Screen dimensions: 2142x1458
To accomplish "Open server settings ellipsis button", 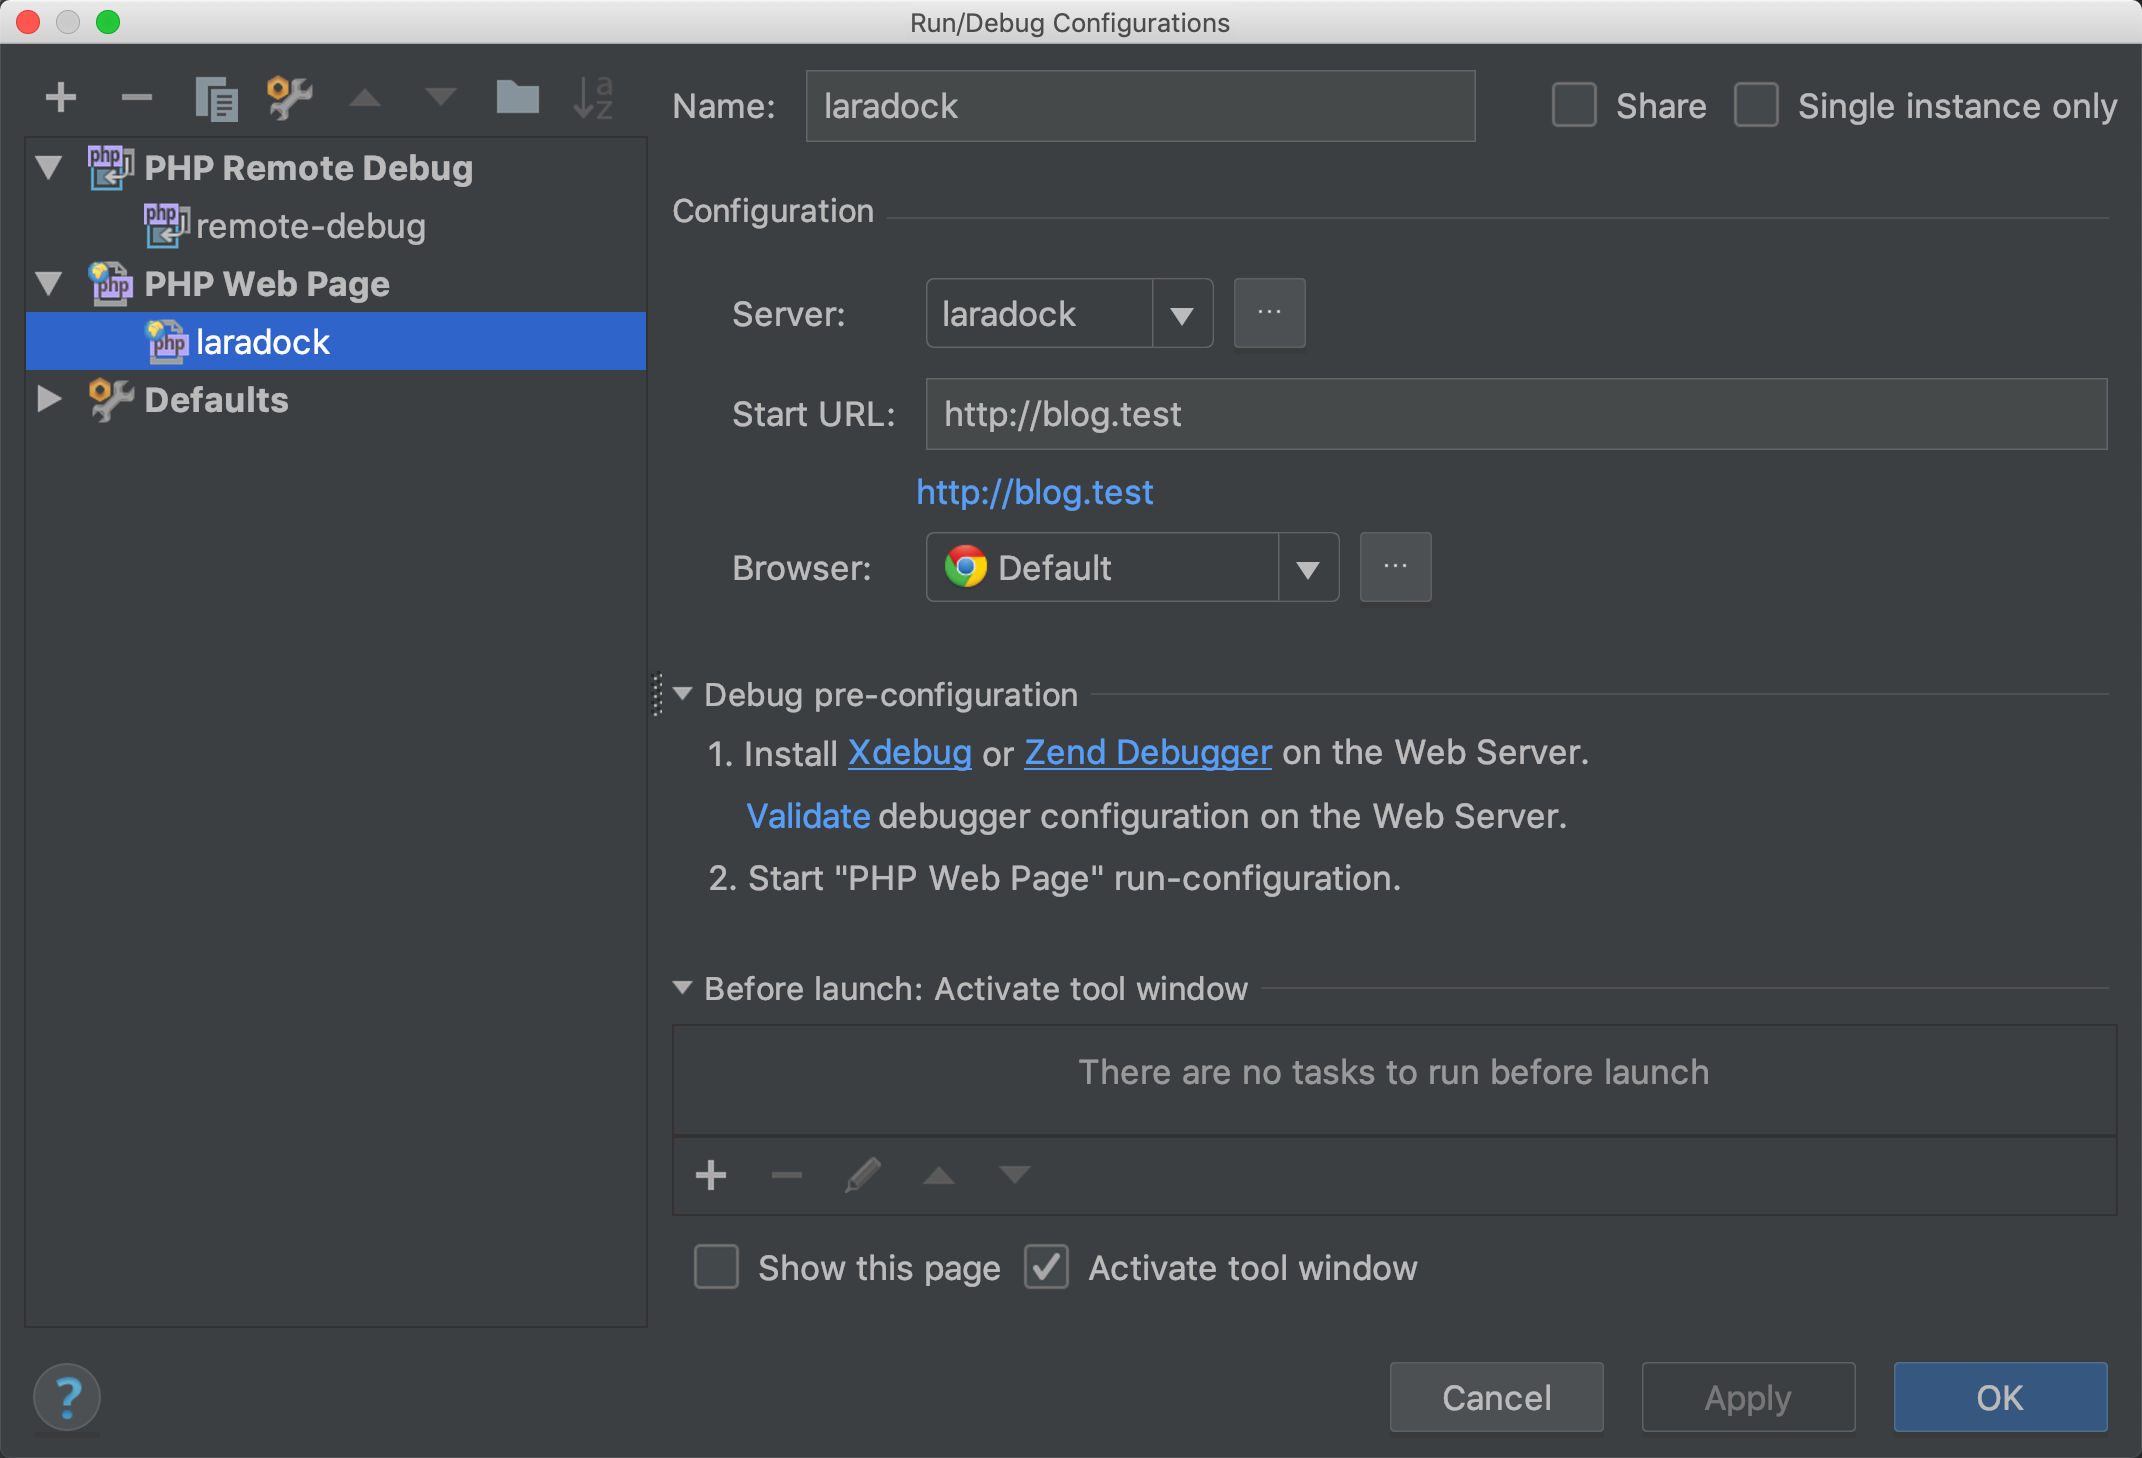I will 1269,313.
